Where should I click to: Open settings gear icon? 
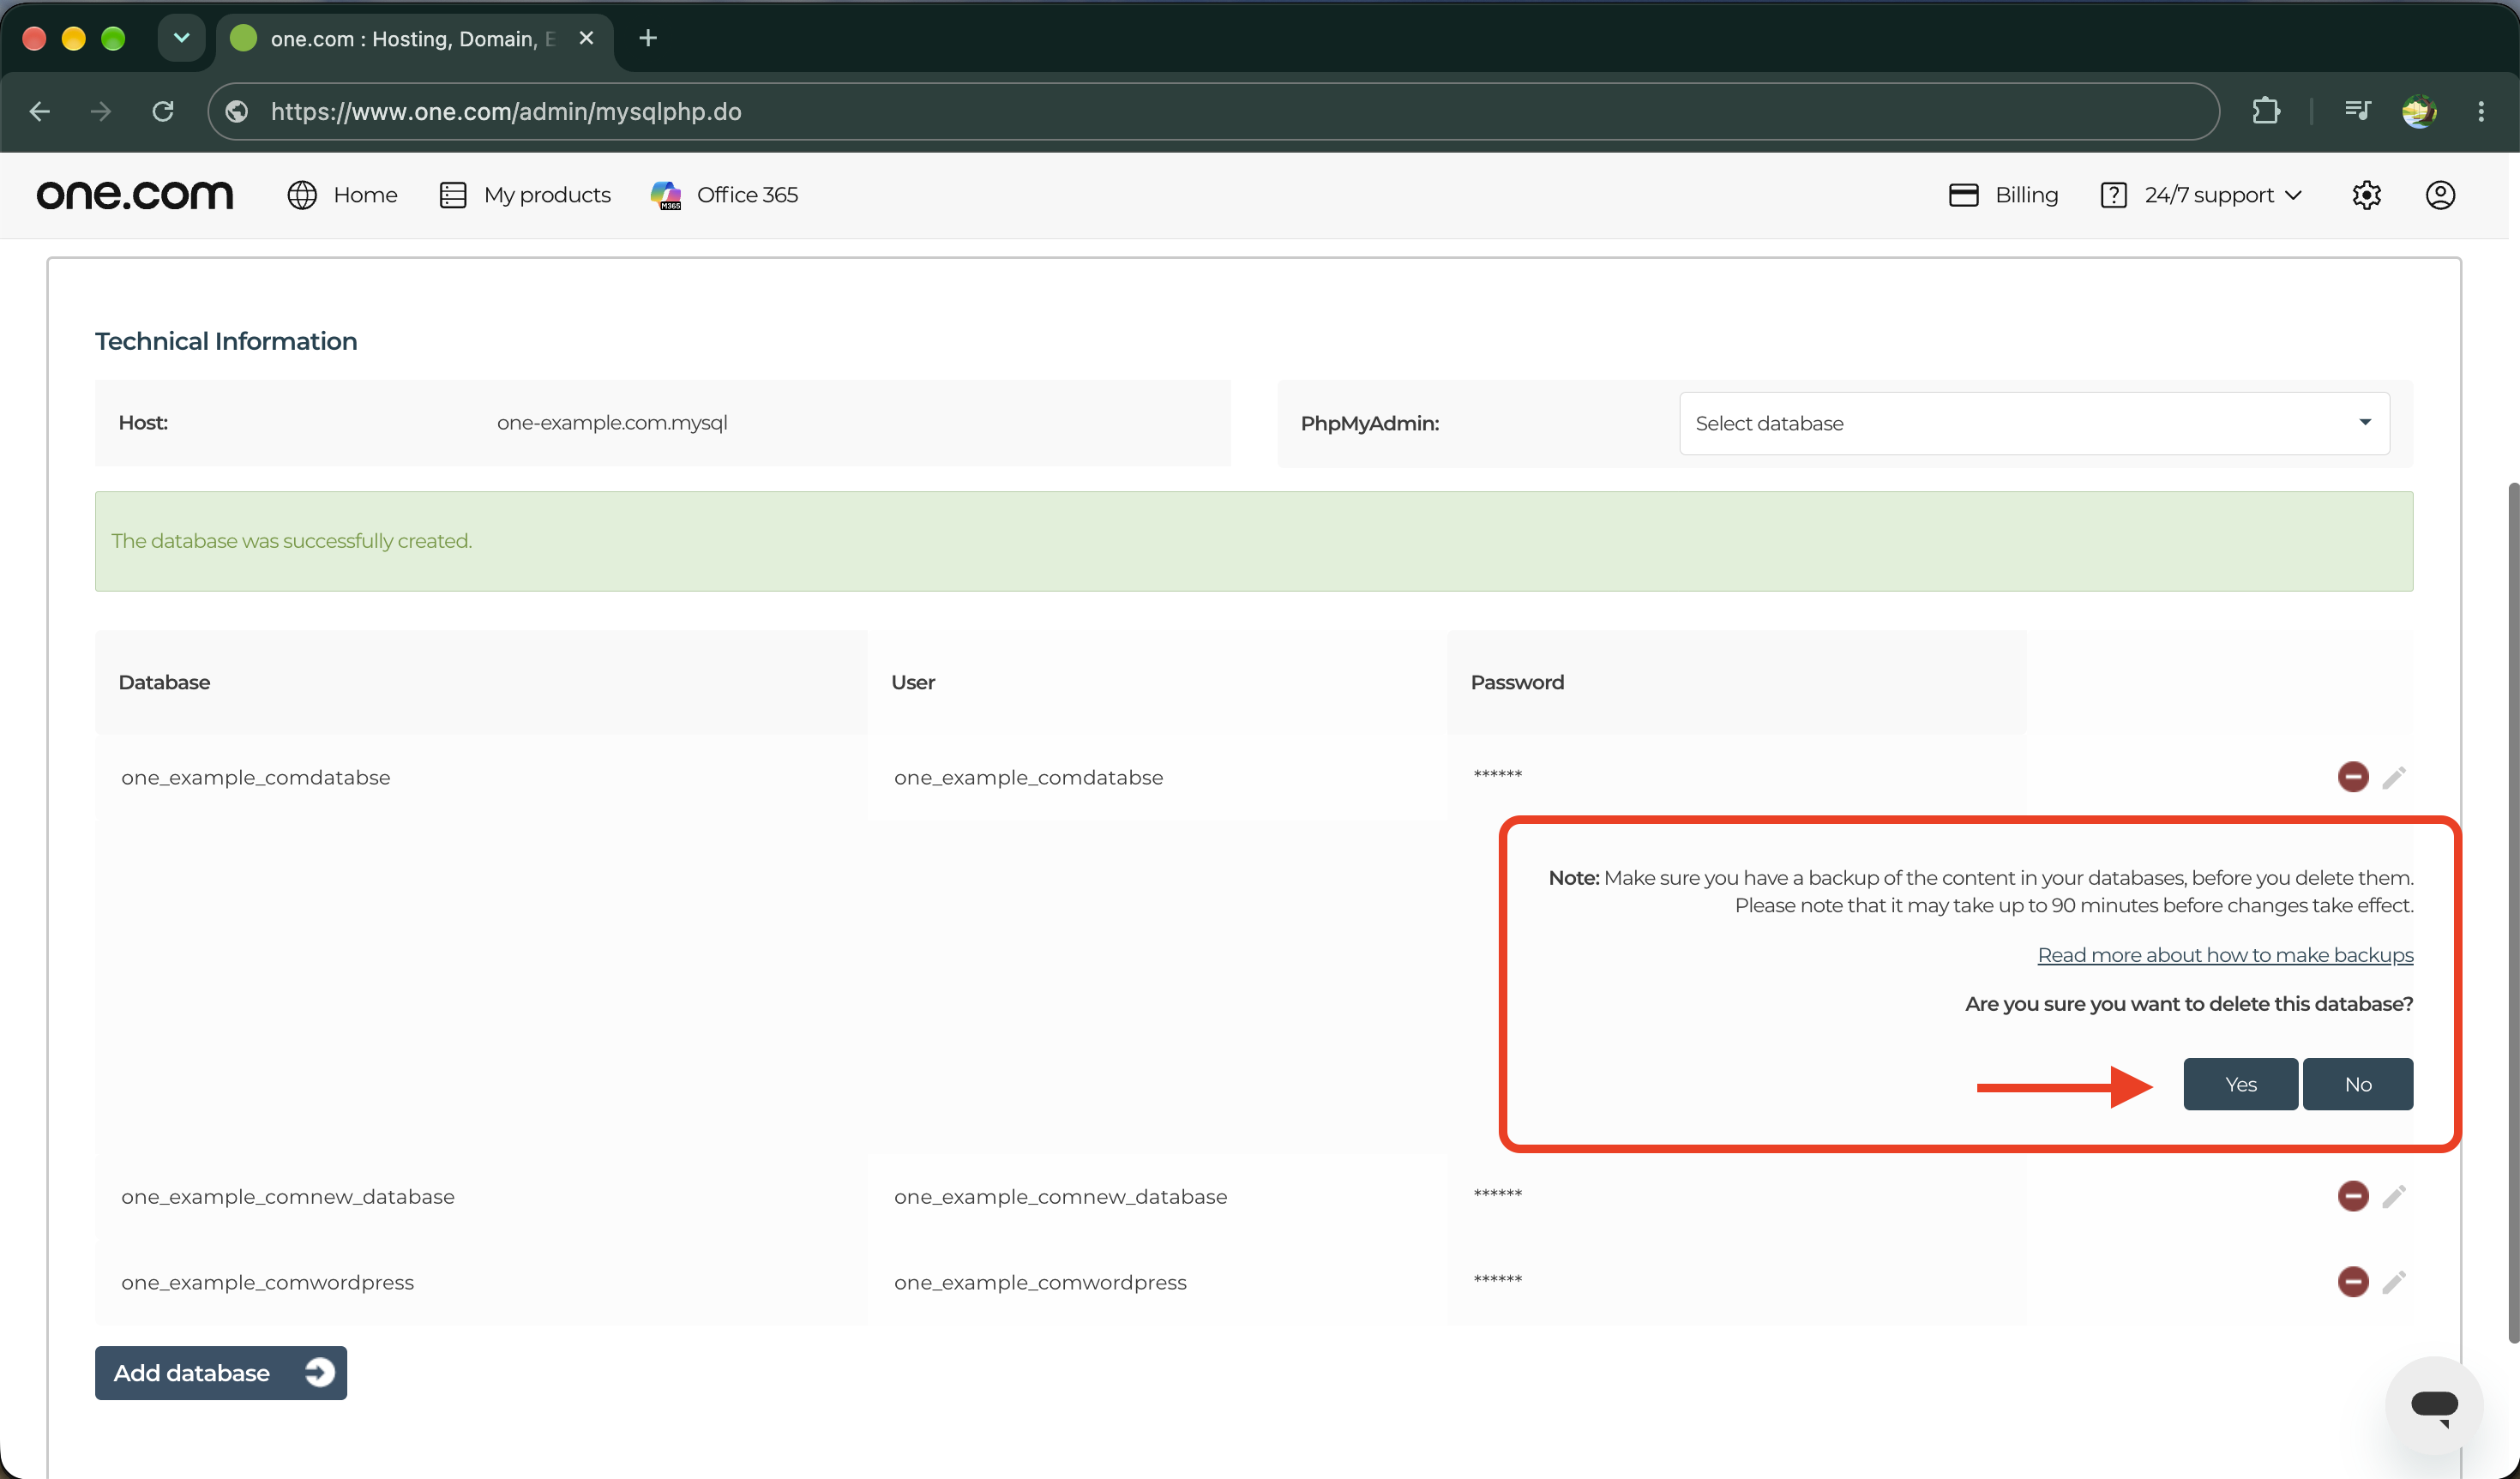pyautogui.click(x=2366, y=195)
